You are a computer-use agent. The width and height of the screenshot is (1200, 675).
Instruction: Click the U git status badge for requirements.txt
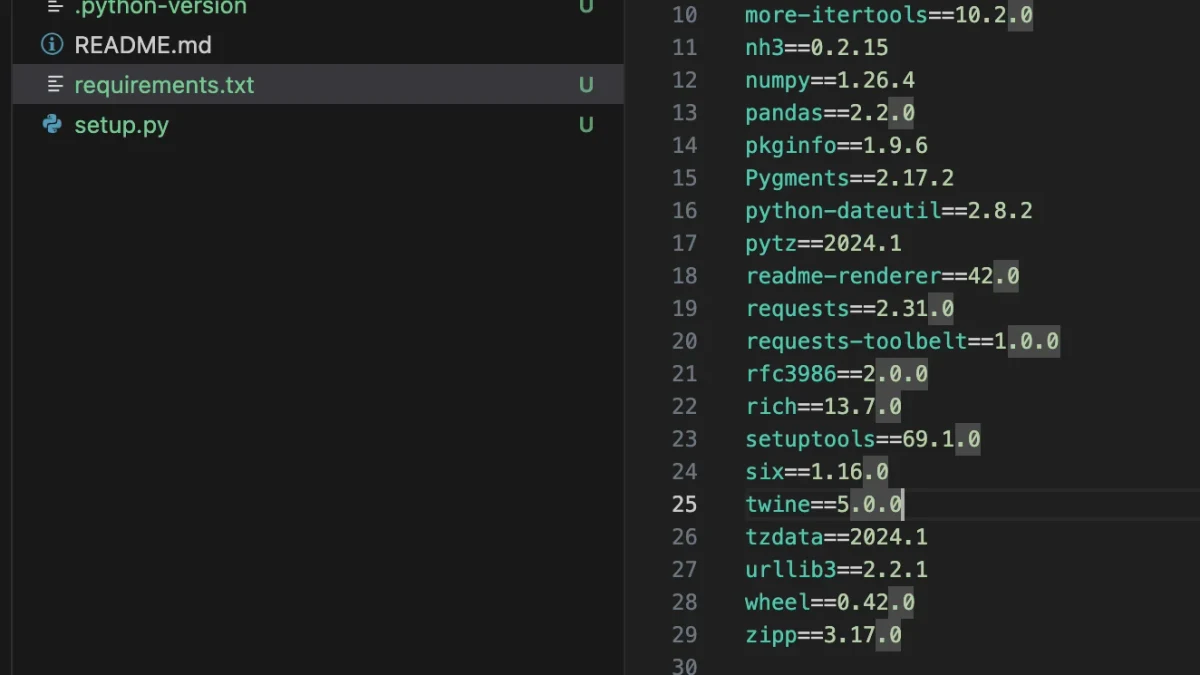point(586,85)
